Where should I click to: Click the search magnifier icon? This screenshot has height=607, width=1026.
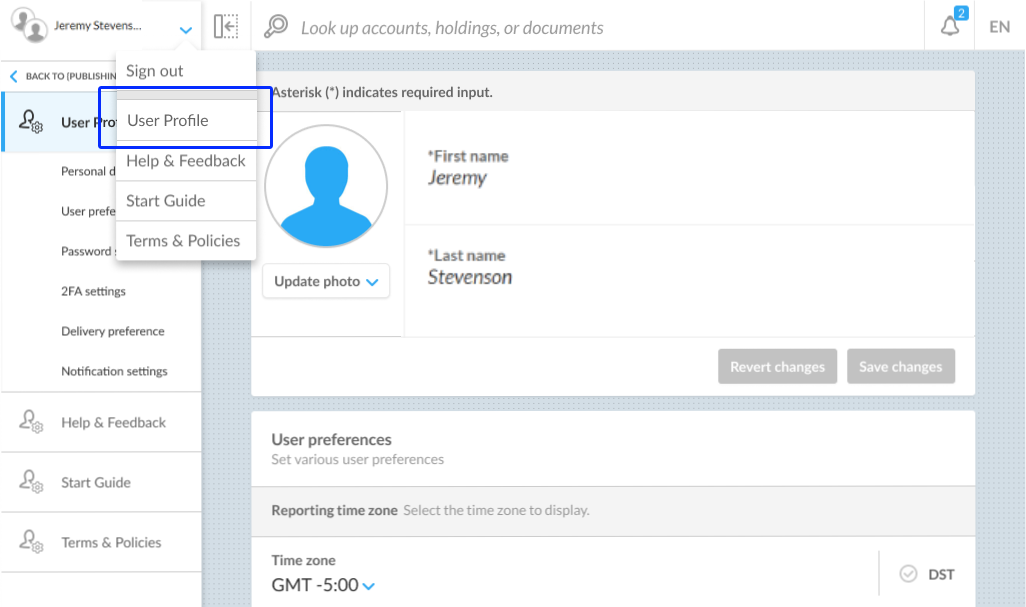coord(275,27)
